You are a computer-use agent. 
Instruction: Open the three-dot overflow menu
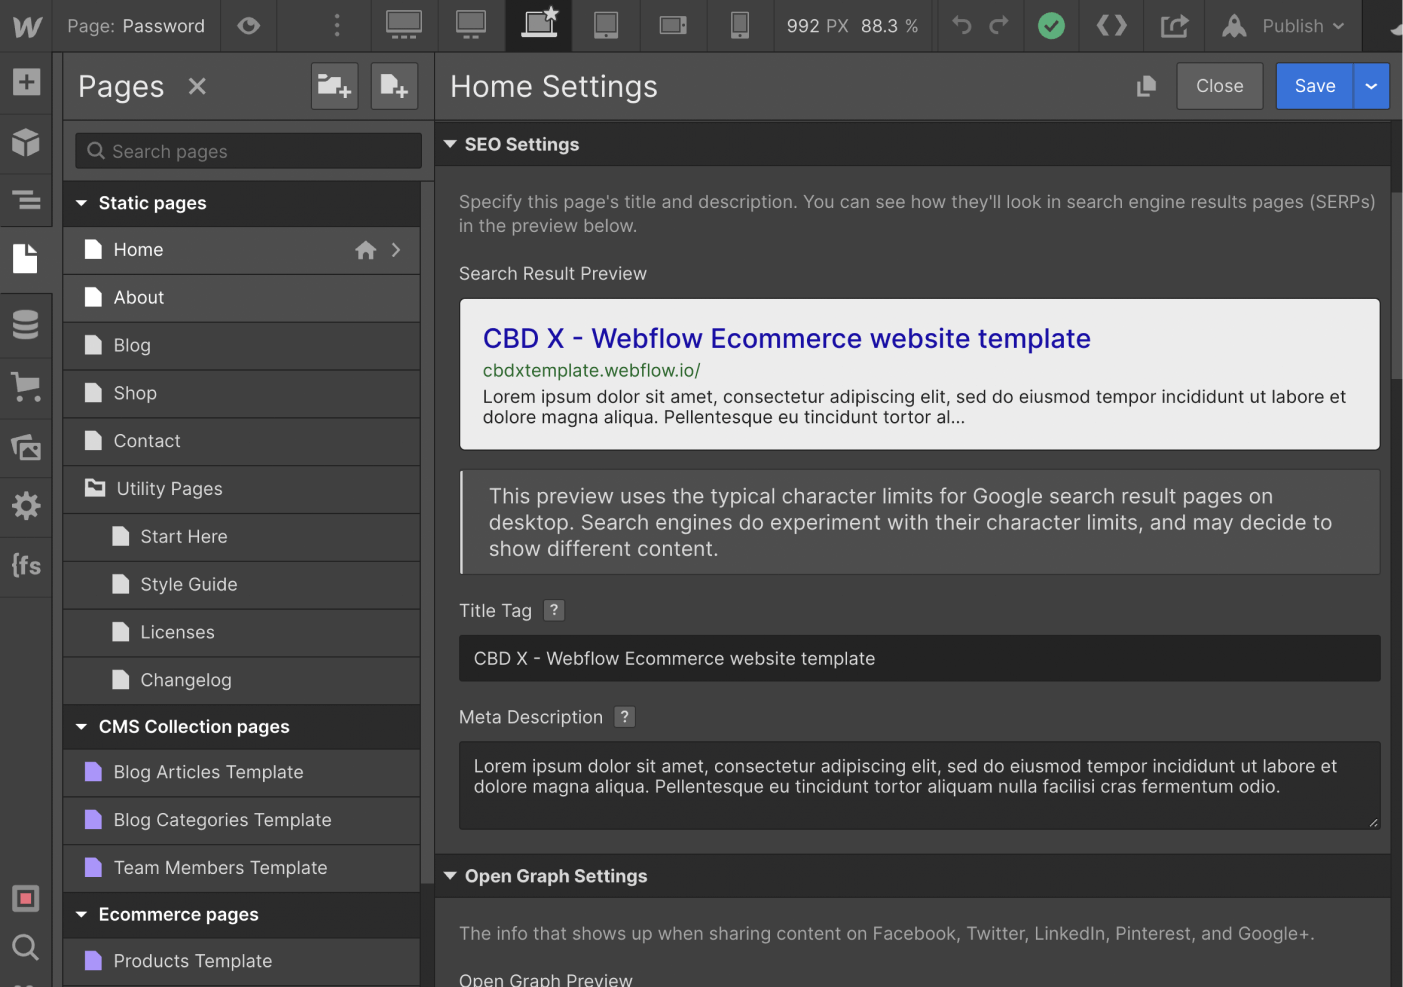coord(335,26)
